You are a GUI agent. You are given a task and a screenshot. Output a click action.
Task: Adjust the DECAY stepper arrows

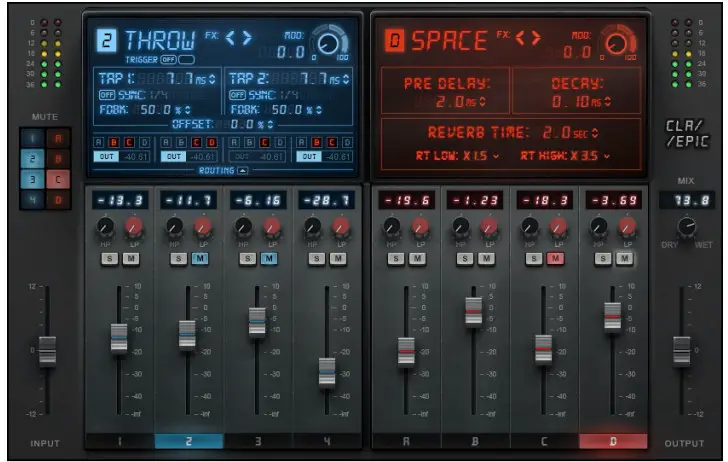click(608, 102)
